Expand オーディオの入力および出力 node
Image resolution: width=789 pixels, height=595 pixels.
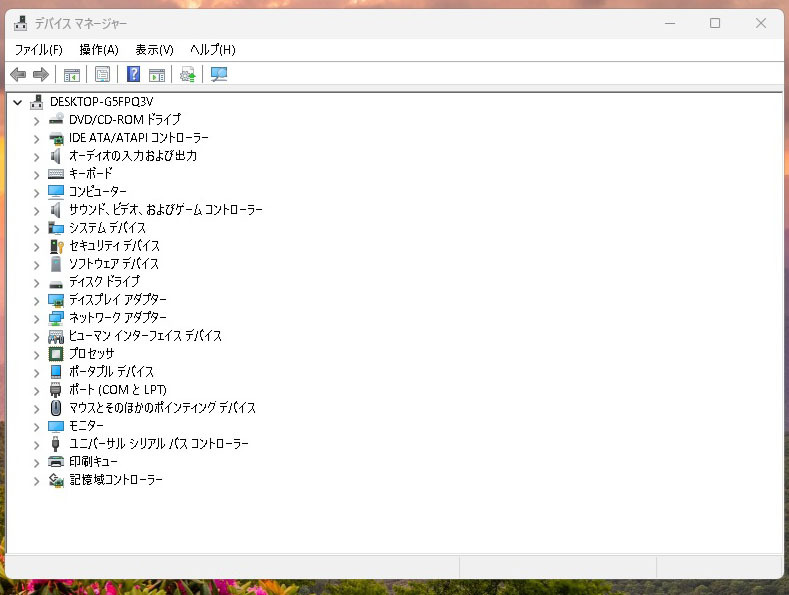(x=36, y=157)
